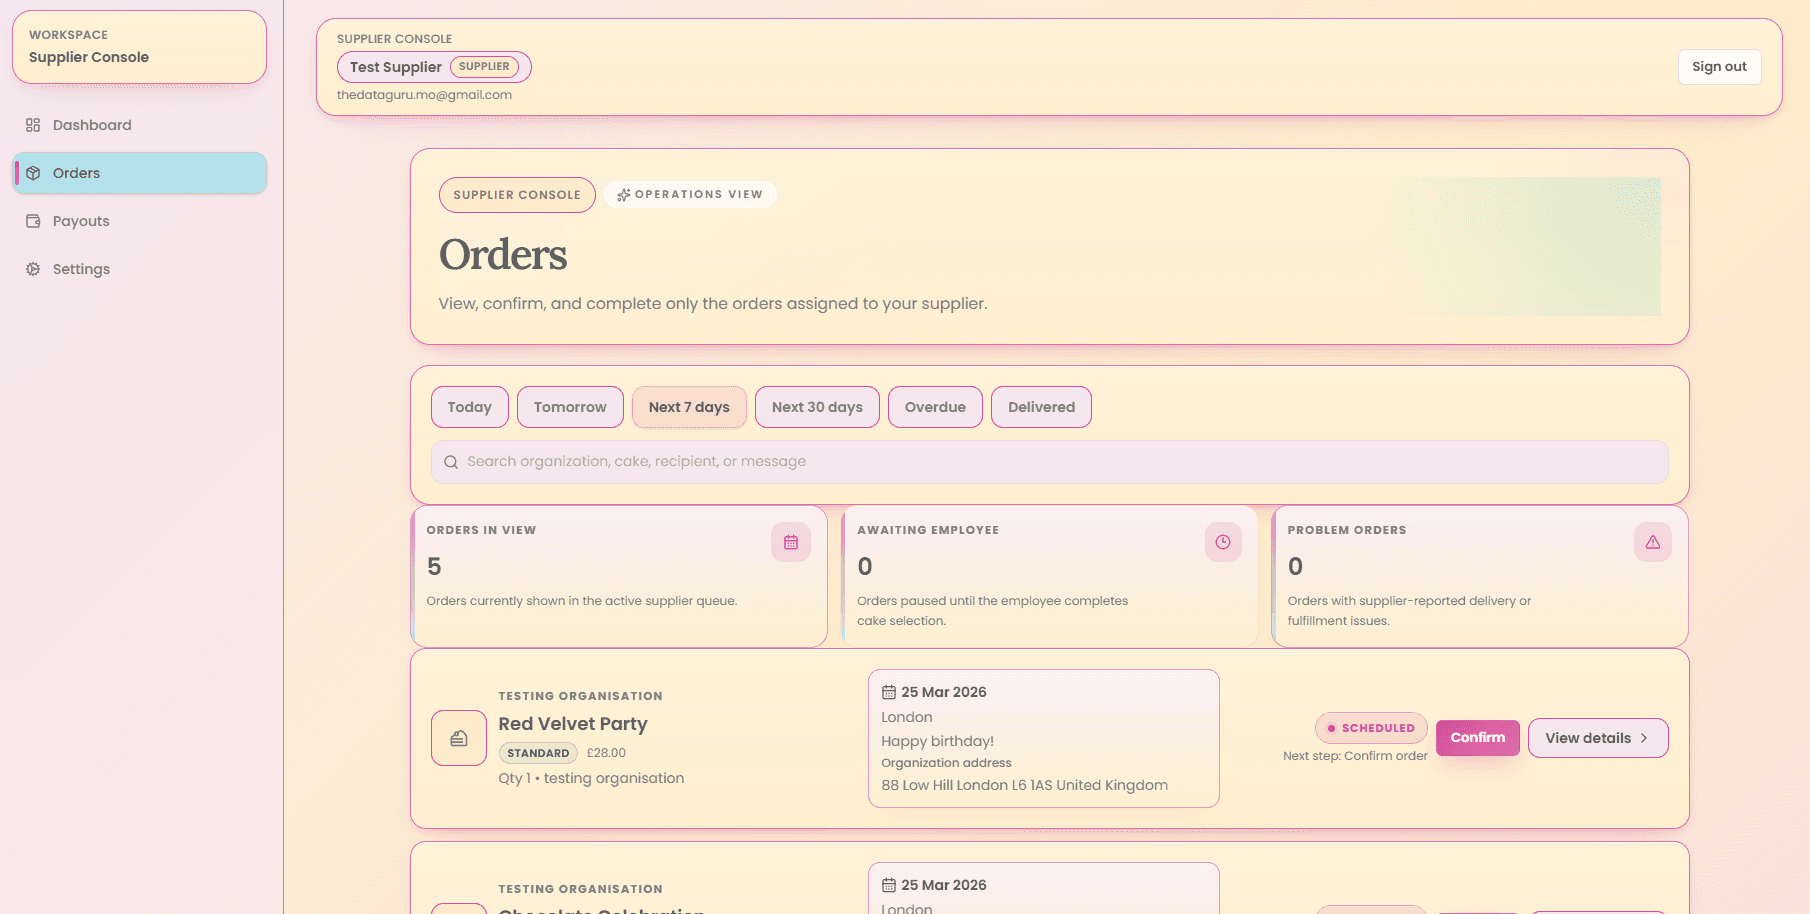Viewport: 1810px width, 914px height.
Task: Click the Dashboard grid icon in sidebar
Action: pos(33,125)
